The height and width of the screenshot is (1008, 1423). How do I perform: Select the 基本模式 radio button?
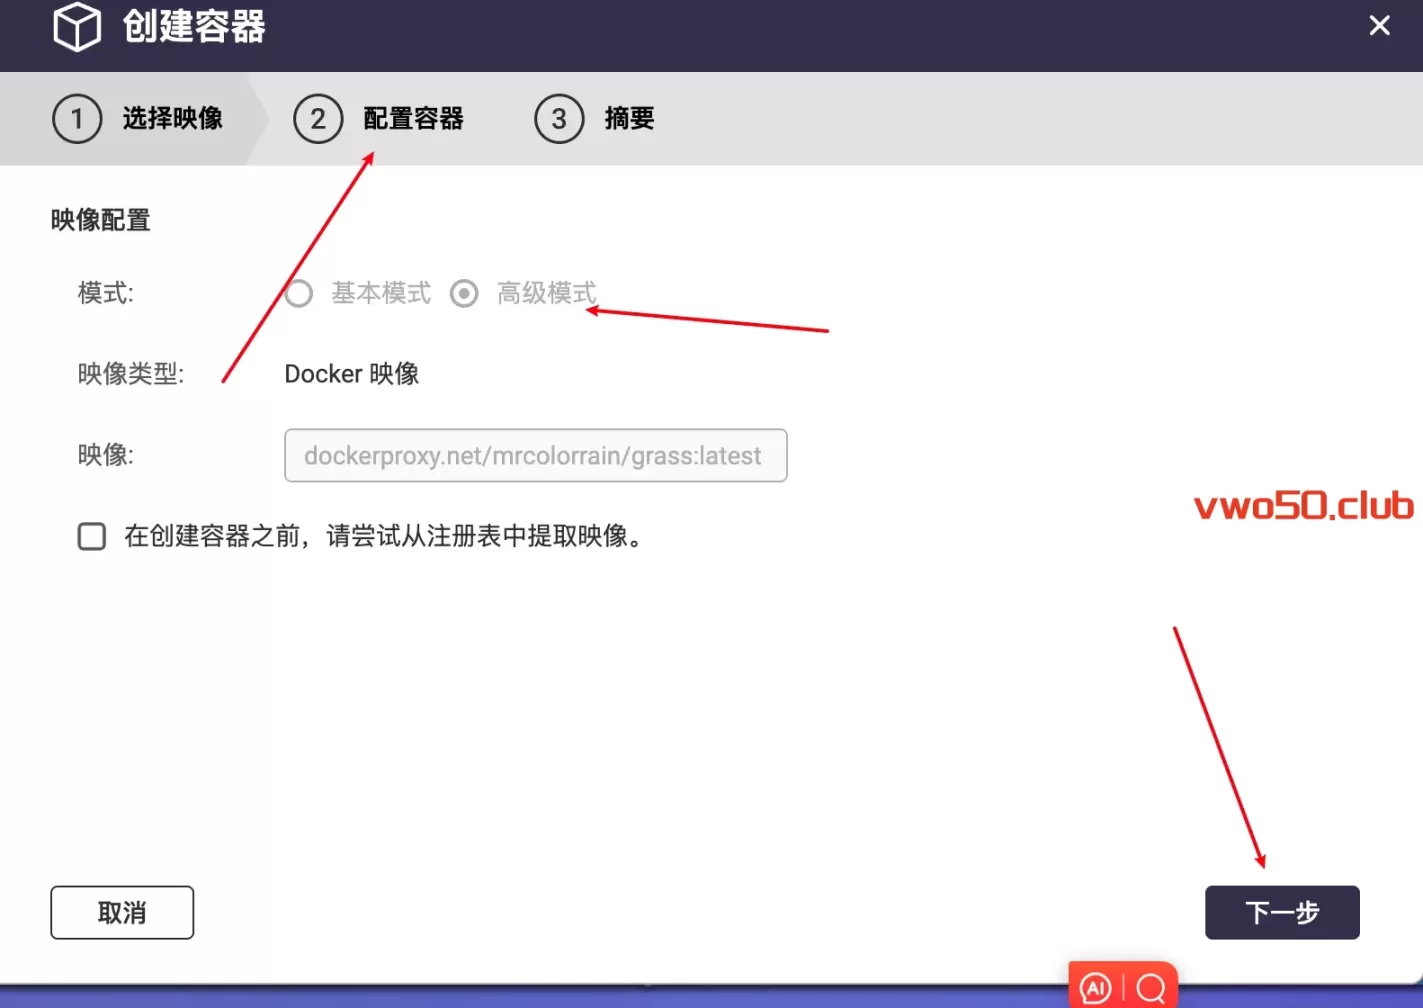[299, 293]
